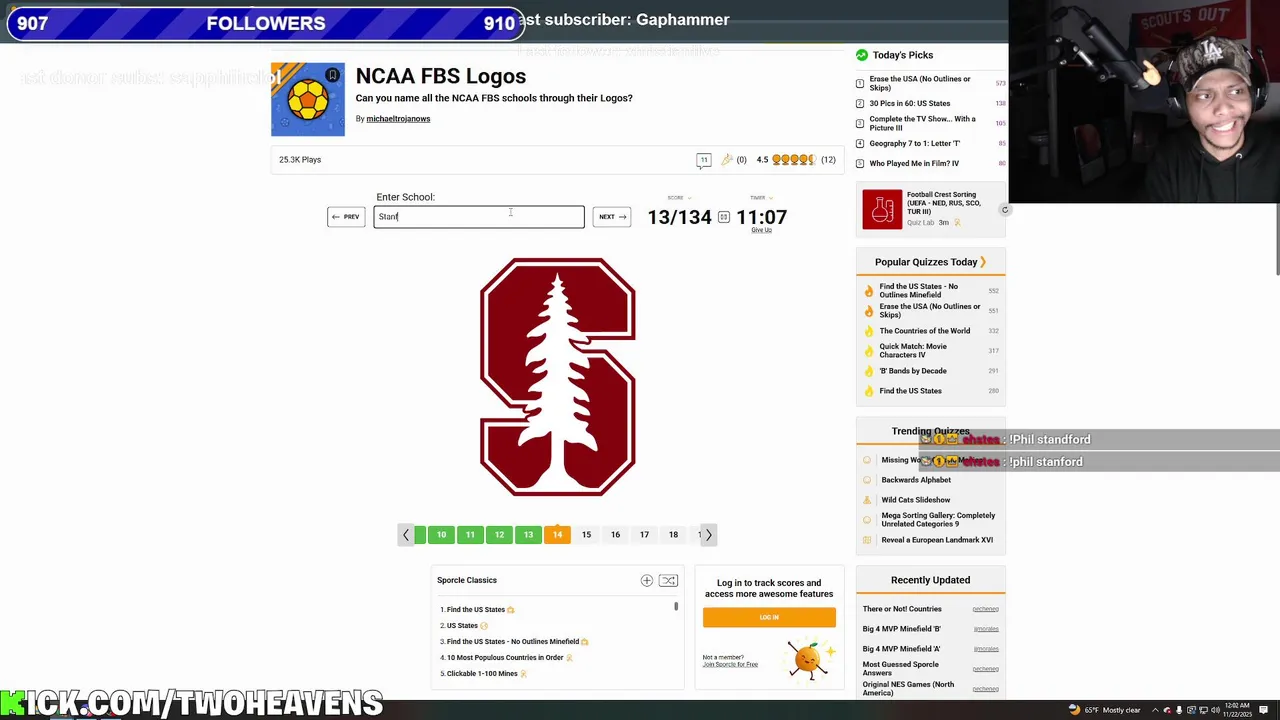Jump to question 17
The image size is (1280, 720).
click(644, 535)
